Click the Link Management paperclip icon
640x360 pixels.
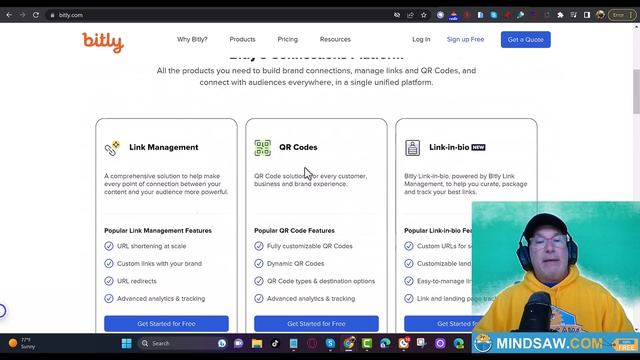[x=112, y=148]
